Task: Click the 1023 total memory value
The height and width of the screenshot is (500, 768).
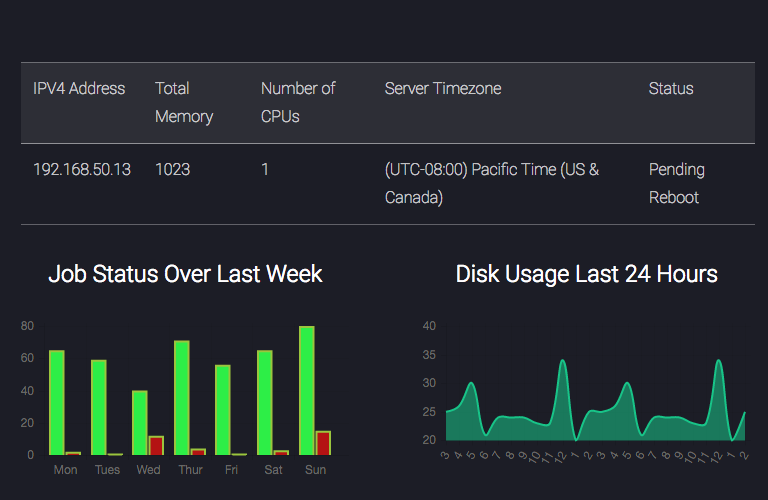Action: coord(172,169)
